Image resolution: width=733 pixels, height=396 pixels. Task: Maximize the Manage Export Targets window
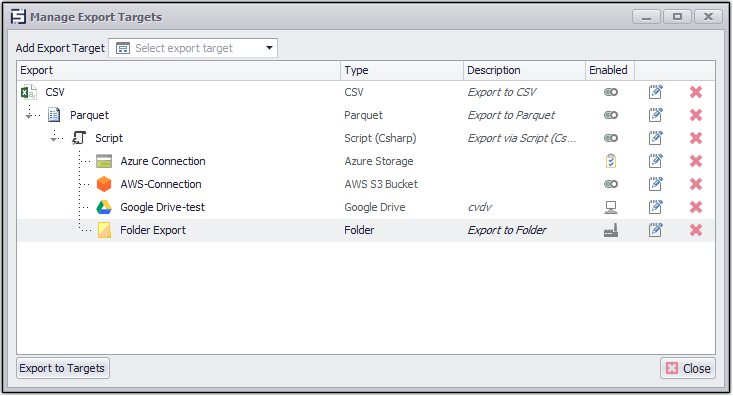tap(677, 17)
